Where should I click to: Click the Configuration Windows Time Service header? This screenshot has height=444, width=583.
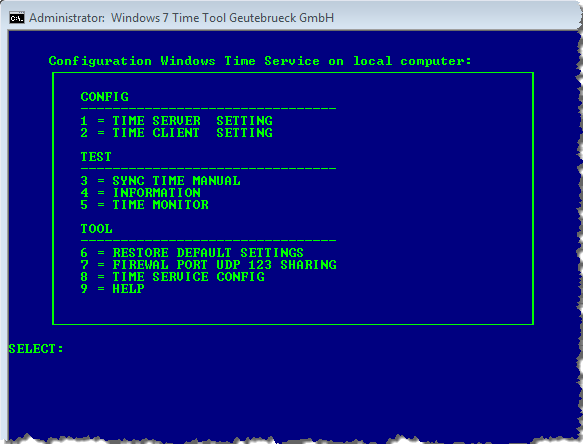tap(260, 61)
